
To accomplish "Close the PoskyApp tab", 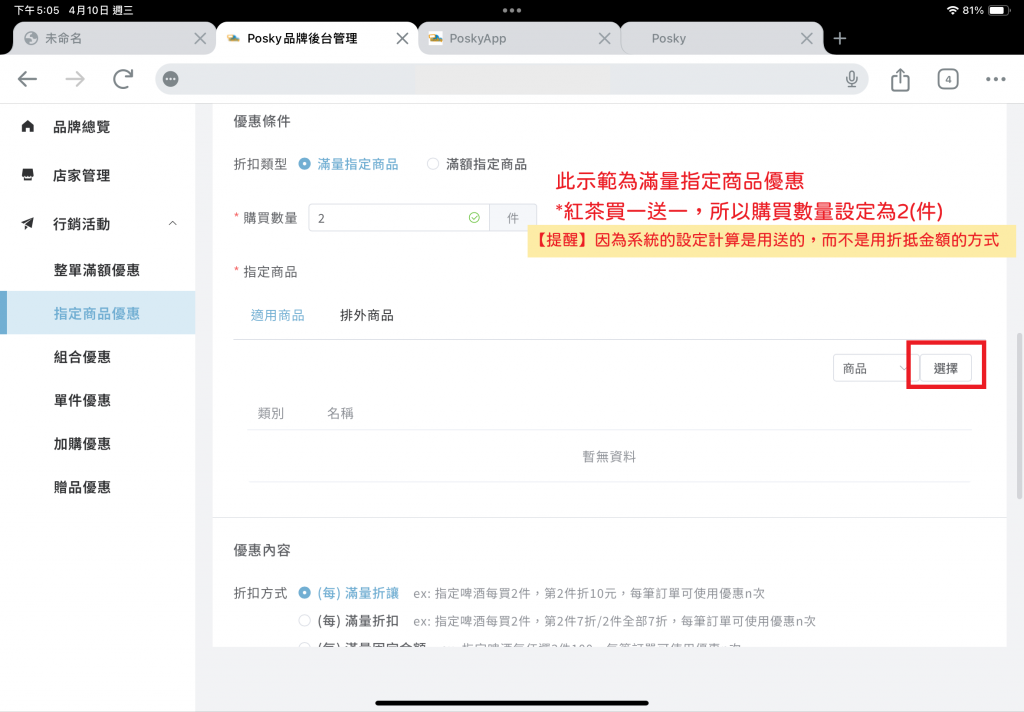I will click(605, 39).
